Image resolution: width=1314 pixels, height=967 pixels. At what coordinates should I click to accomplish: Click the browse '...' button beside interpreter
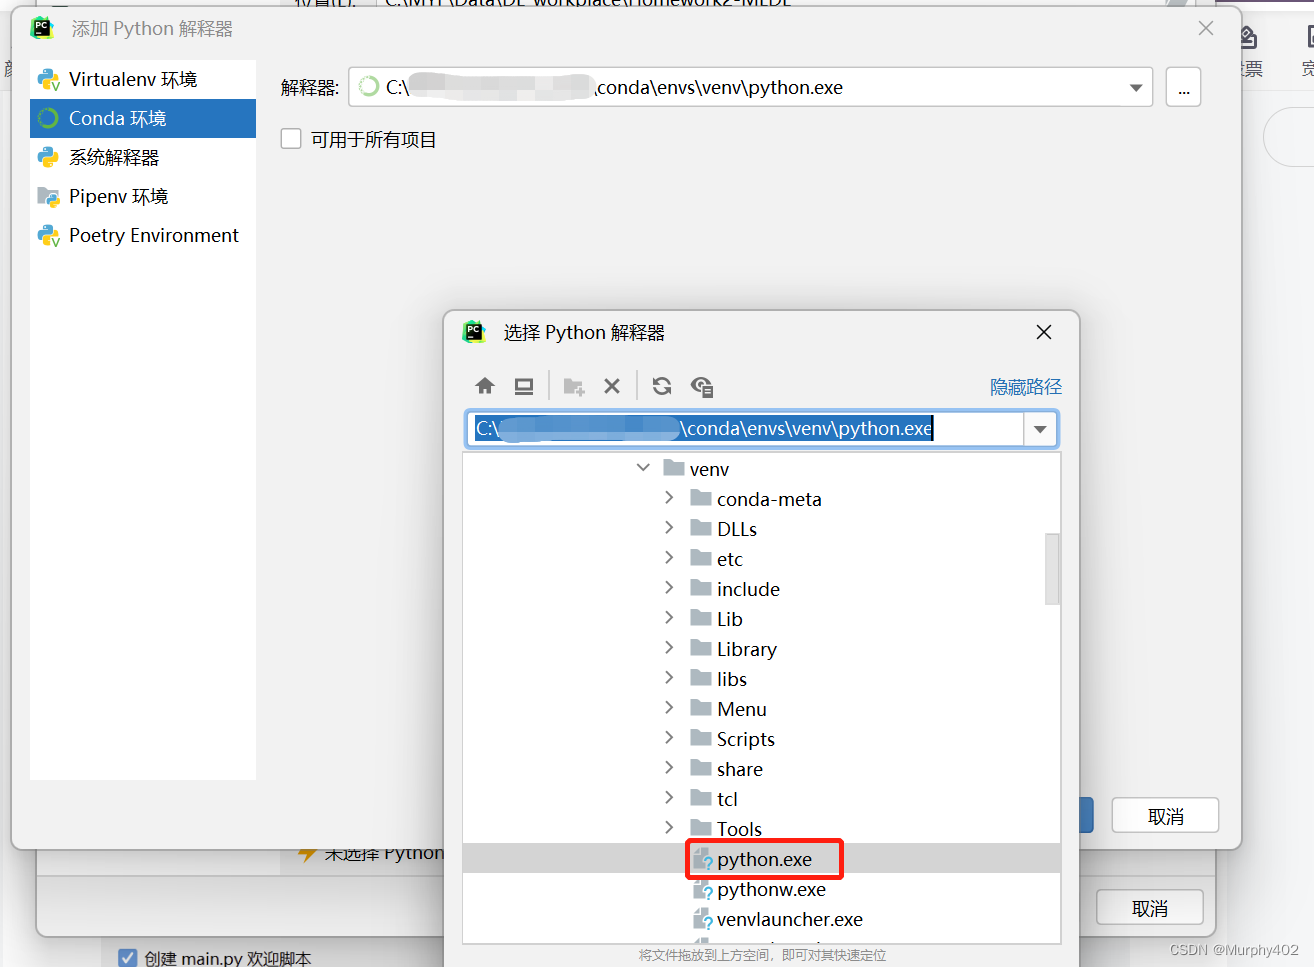(1184, 87)
